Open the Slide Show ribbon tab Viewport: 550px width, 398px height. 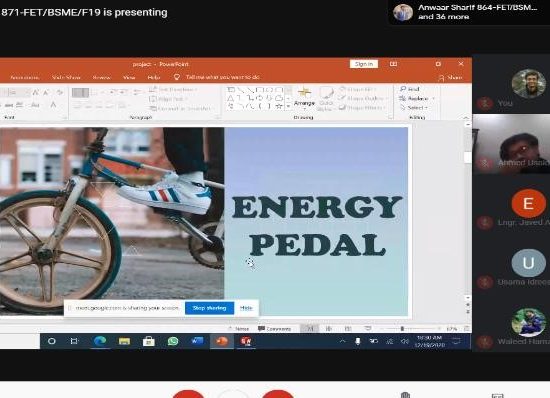(66, 77)
